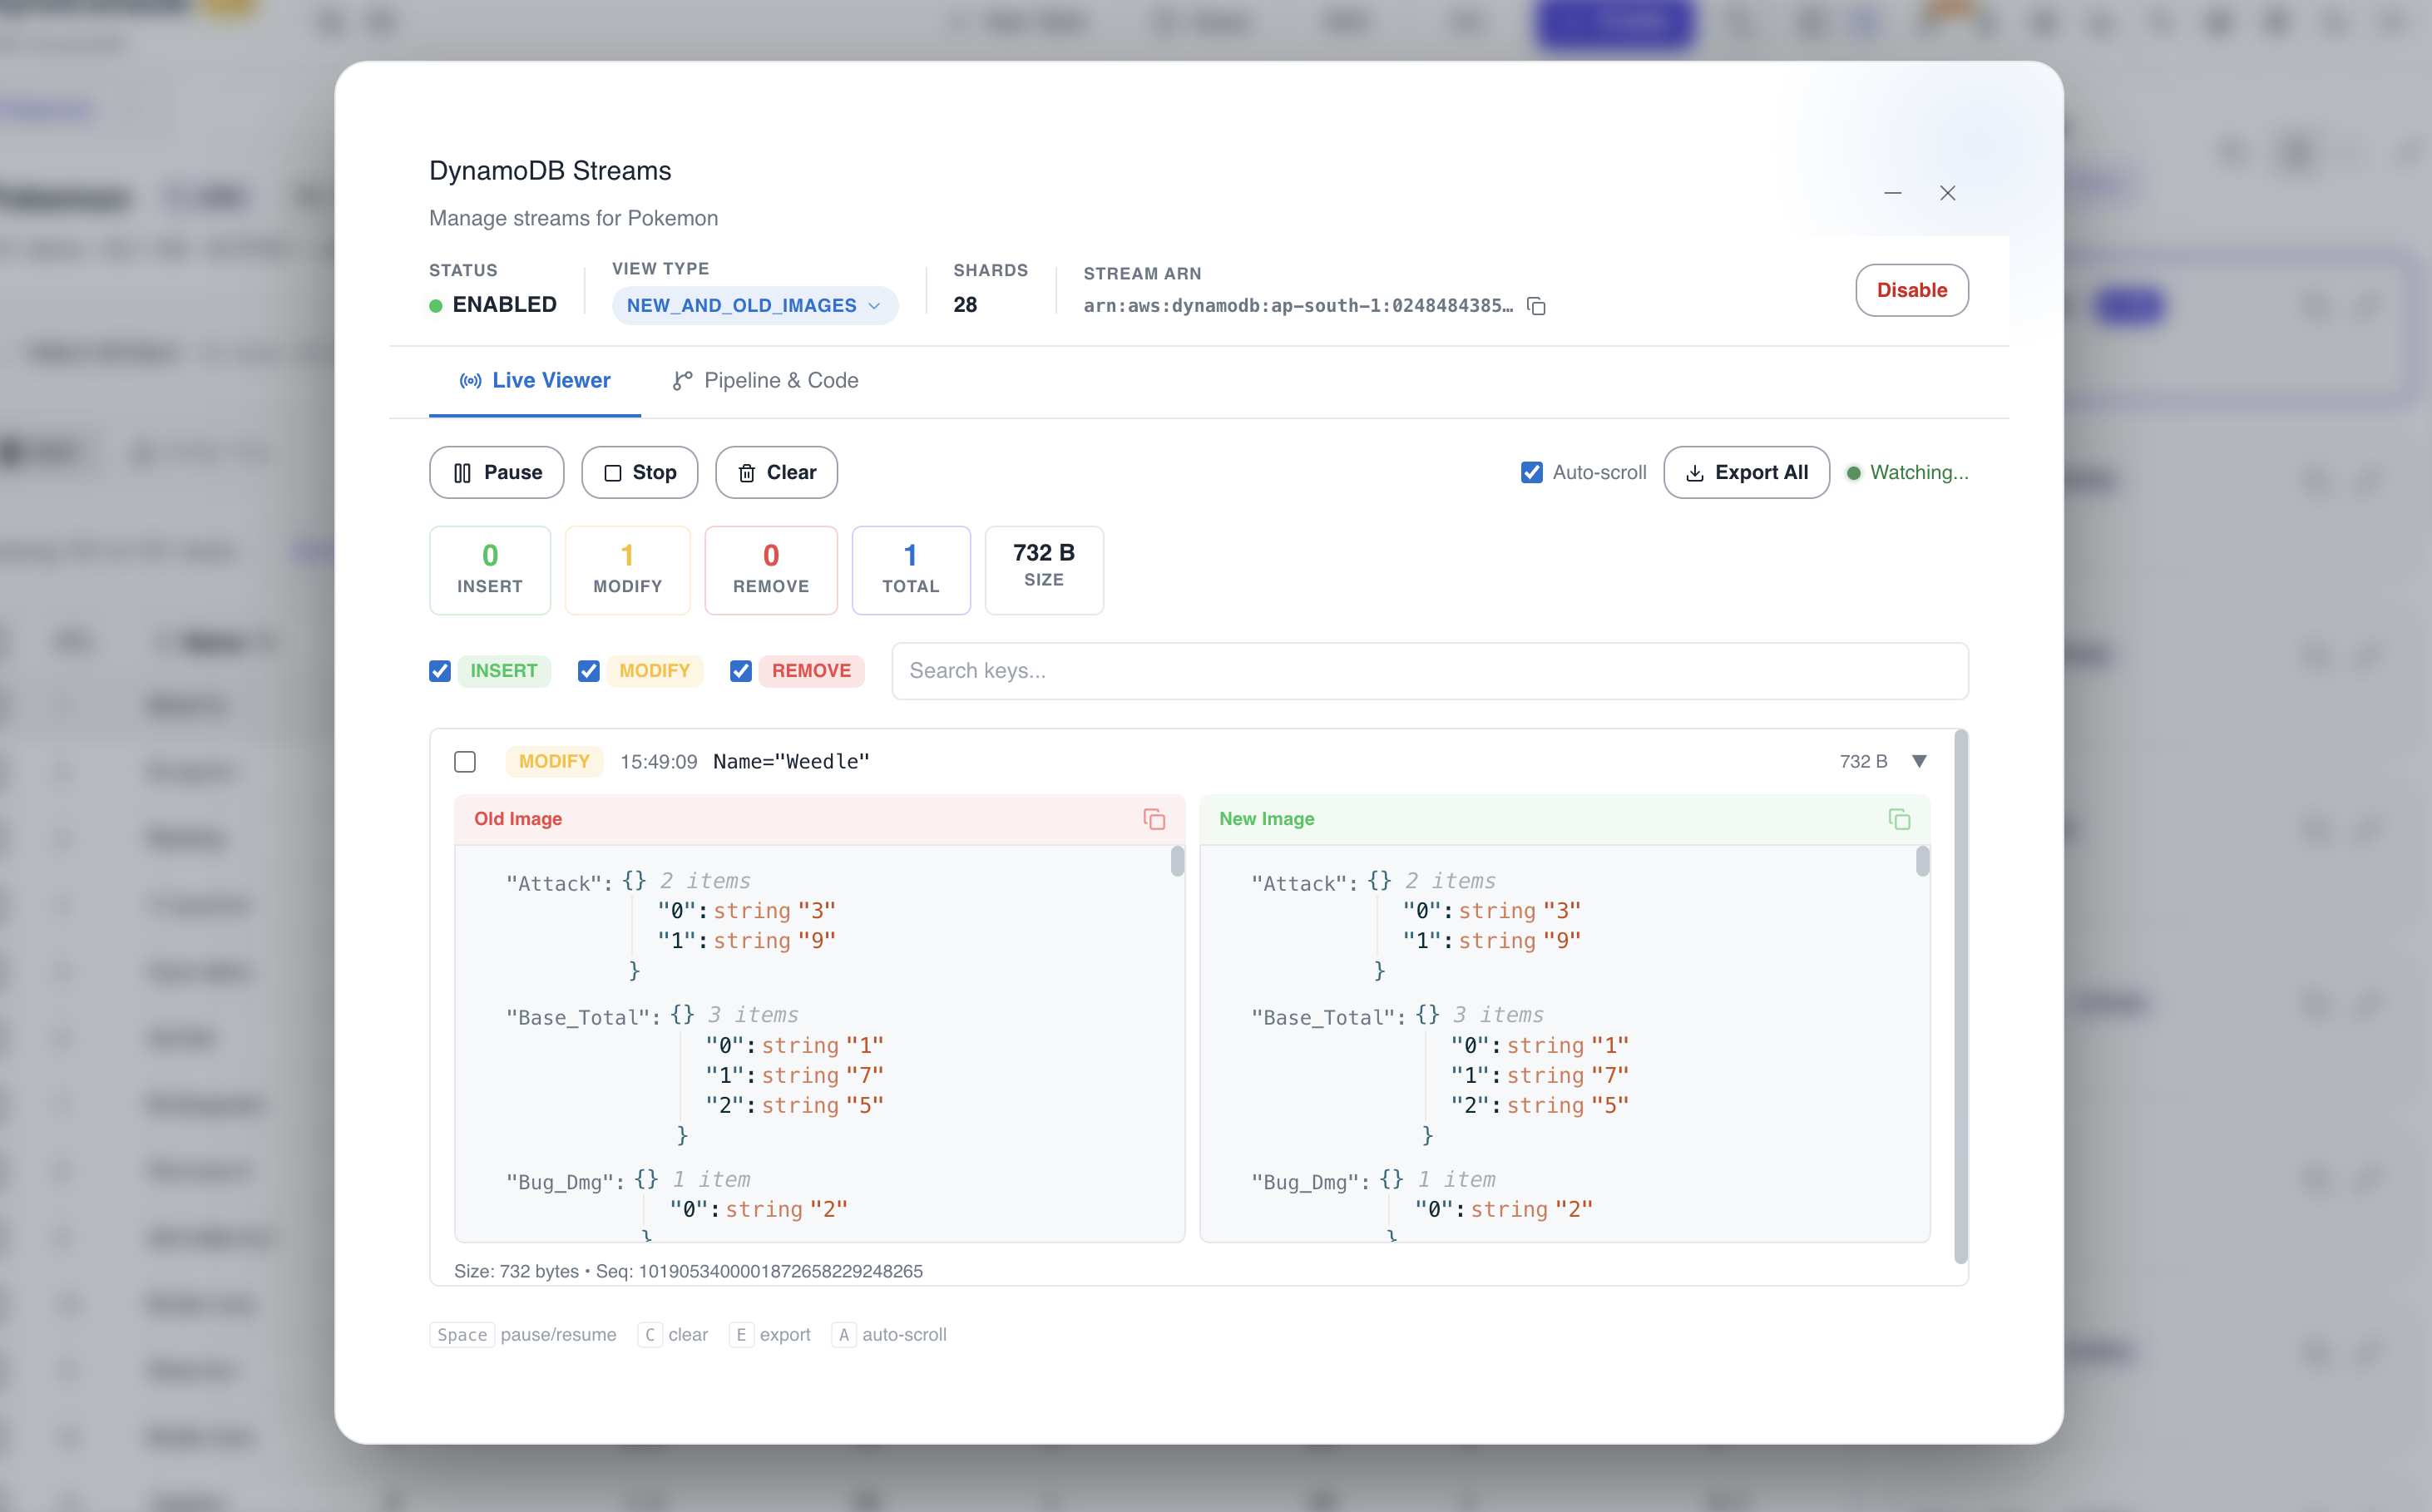Screen dimensions: 2432x1512
Task: Collapse the Weedle MODIFY record
Action: tap(1919, 761)
